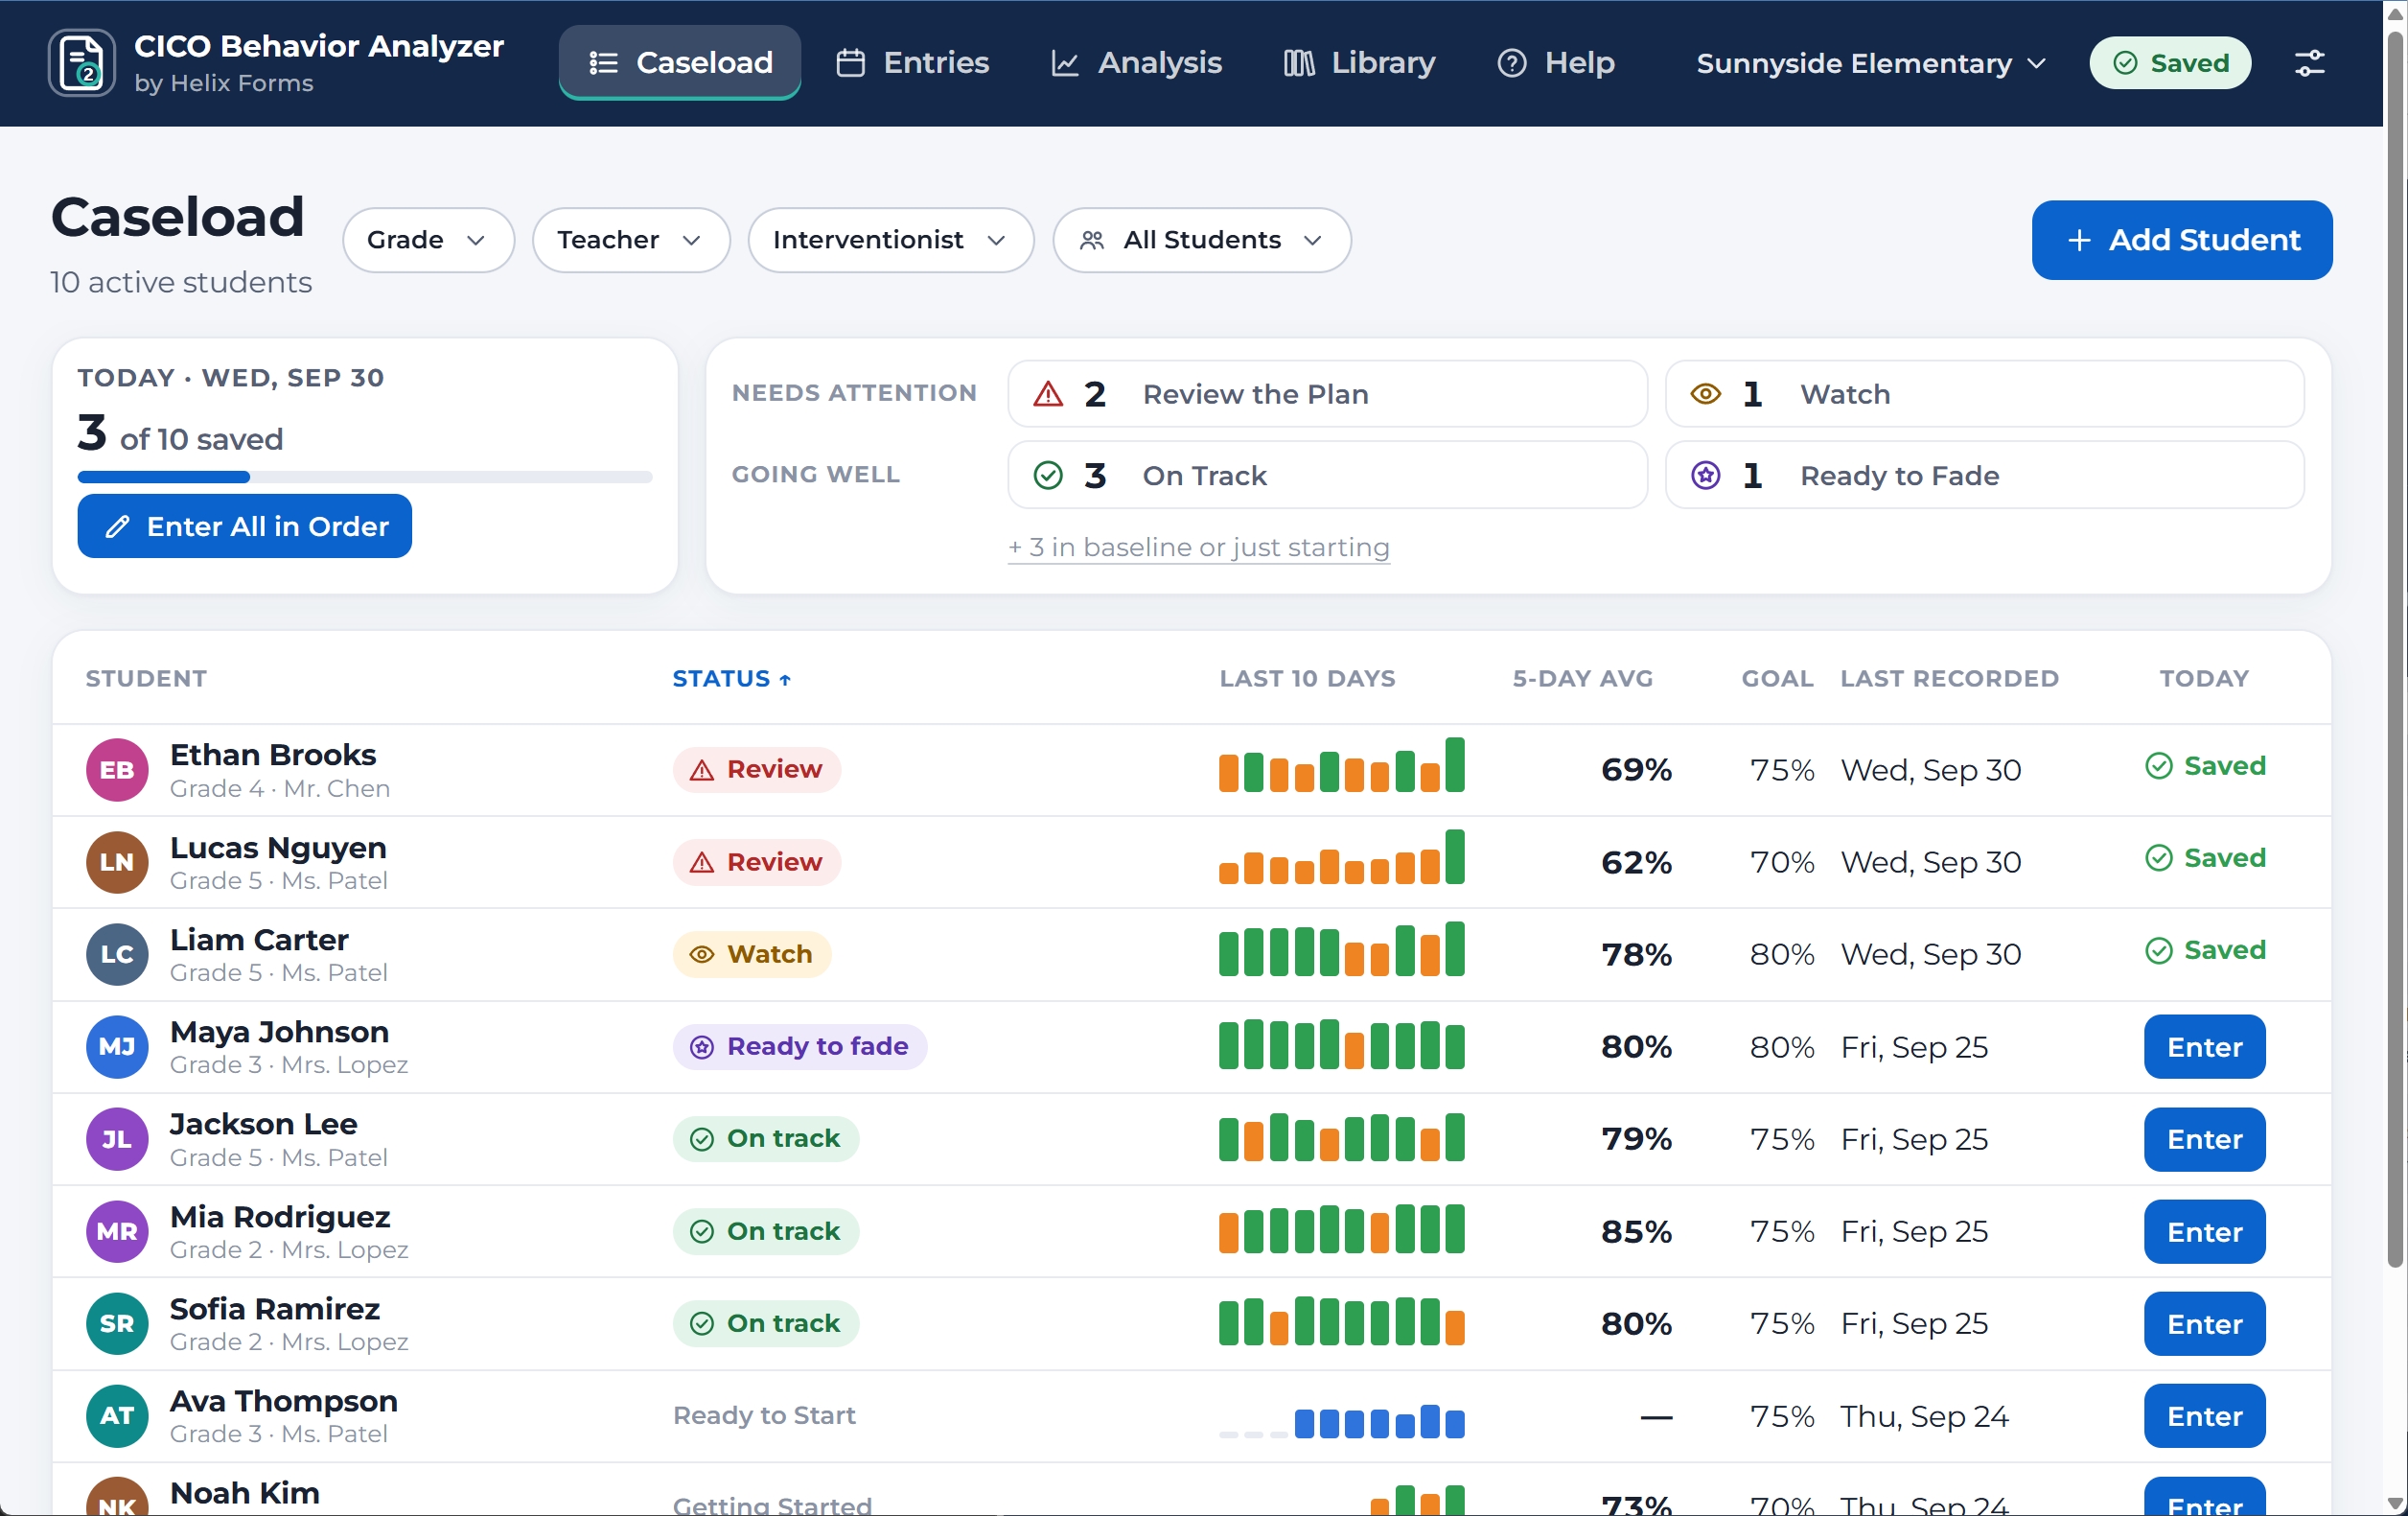
Task: Expand the All Students dropdown
Action: pyautogui.click(x=1201, y=240)
